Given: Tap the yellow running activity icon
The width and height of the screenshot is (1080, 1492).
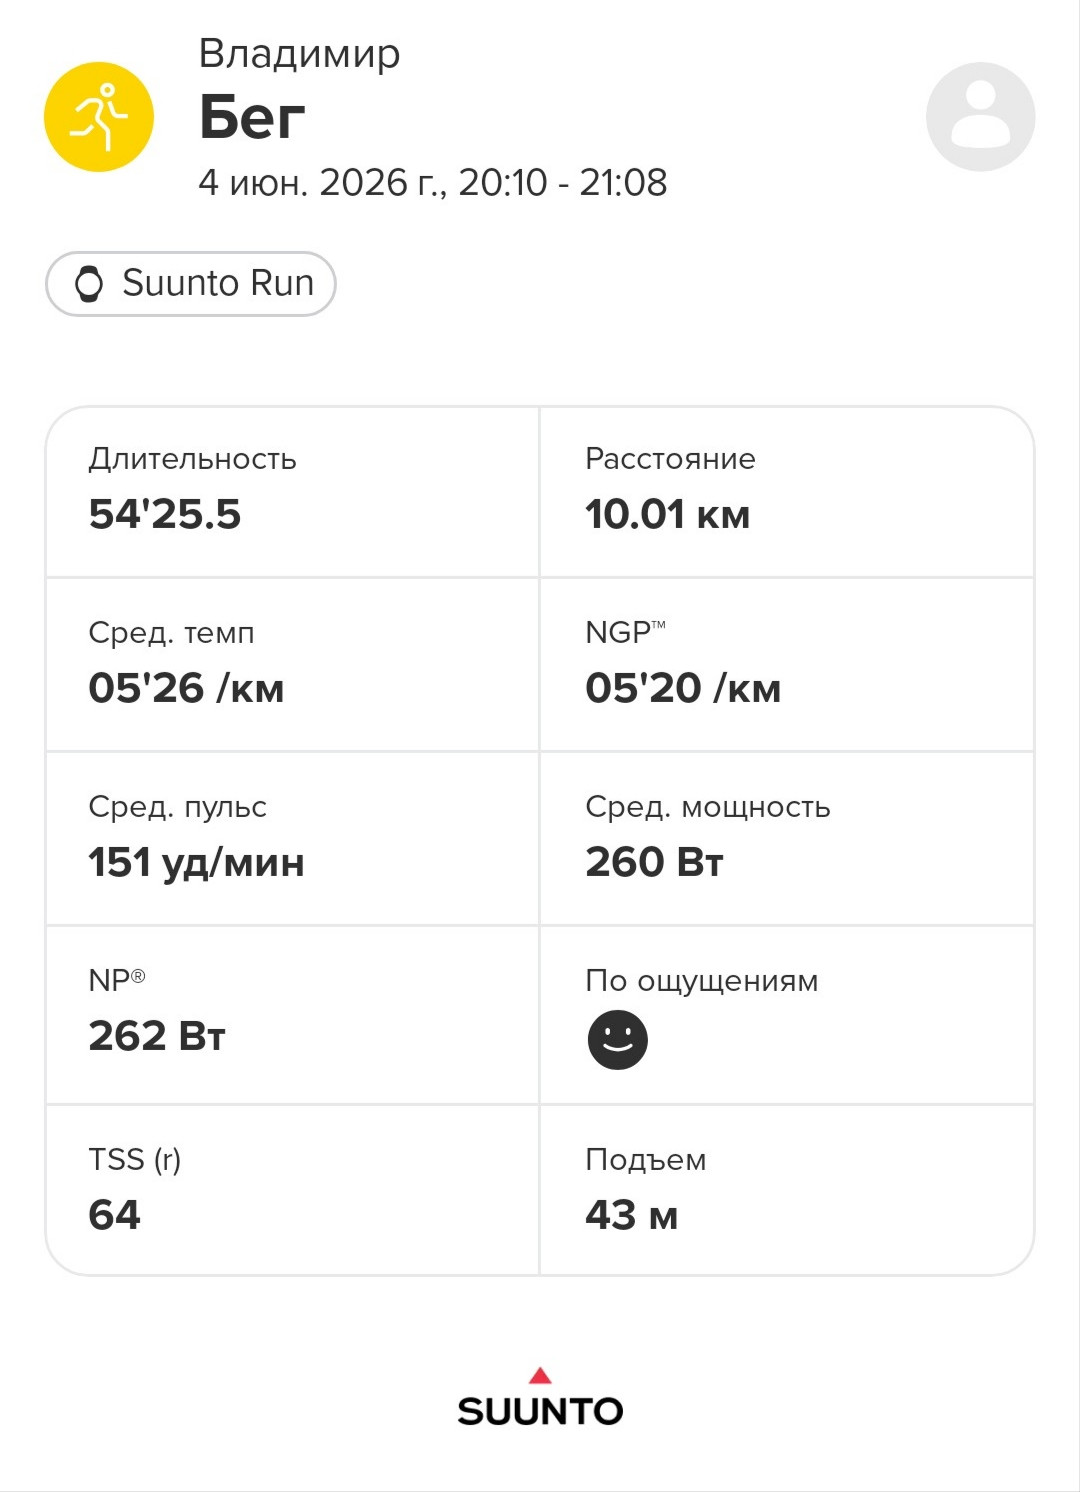Looking at the screenshot, I should (x=99, y=117).
